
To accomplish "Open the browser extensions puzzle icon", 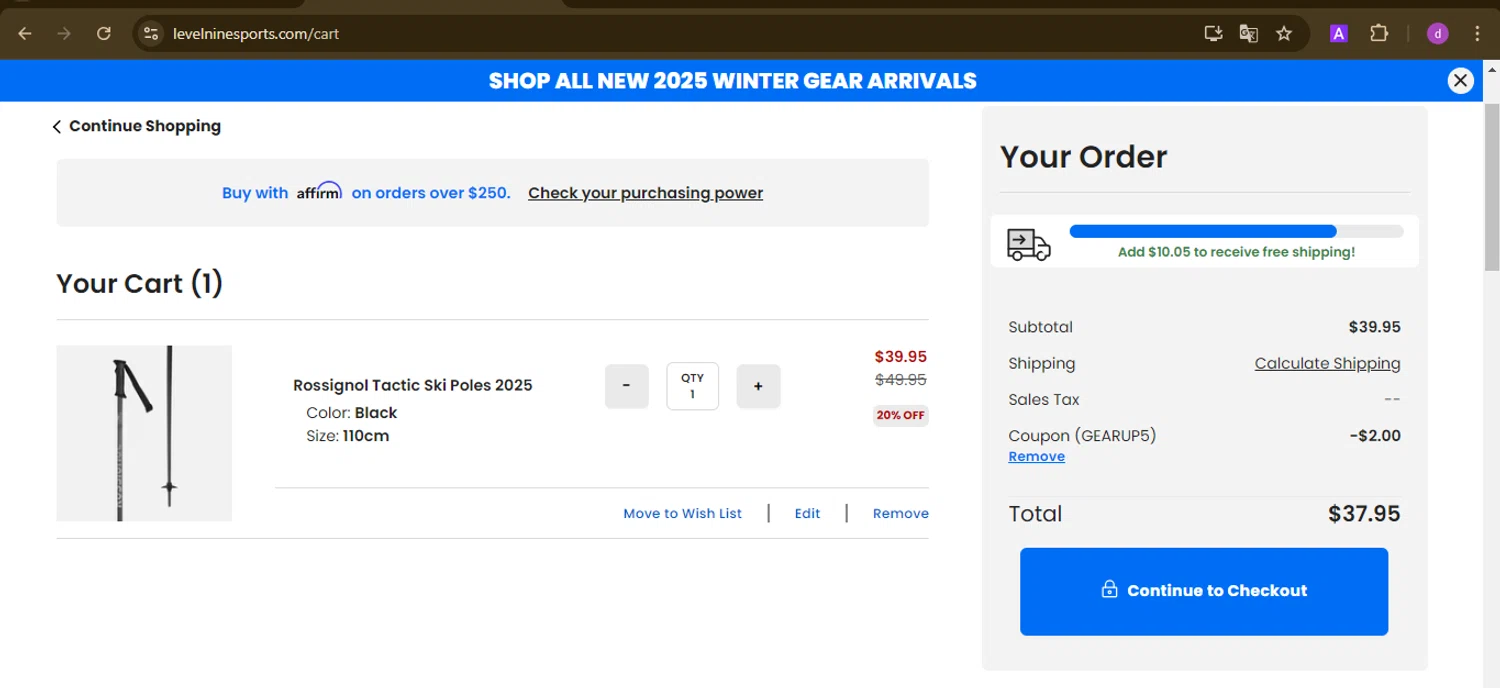I will tap(1379, 34).
